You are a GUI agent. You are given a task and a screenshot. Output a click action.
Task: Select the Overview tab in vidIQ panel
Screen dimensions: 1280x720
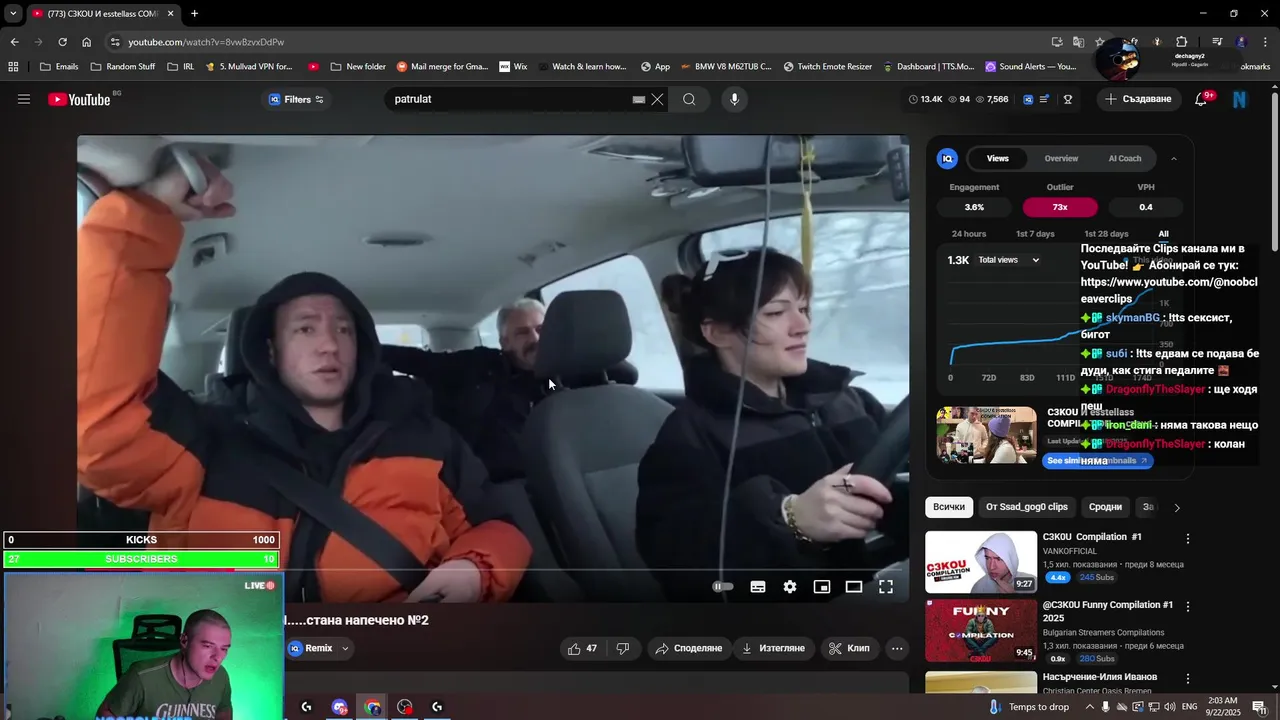1061,158
